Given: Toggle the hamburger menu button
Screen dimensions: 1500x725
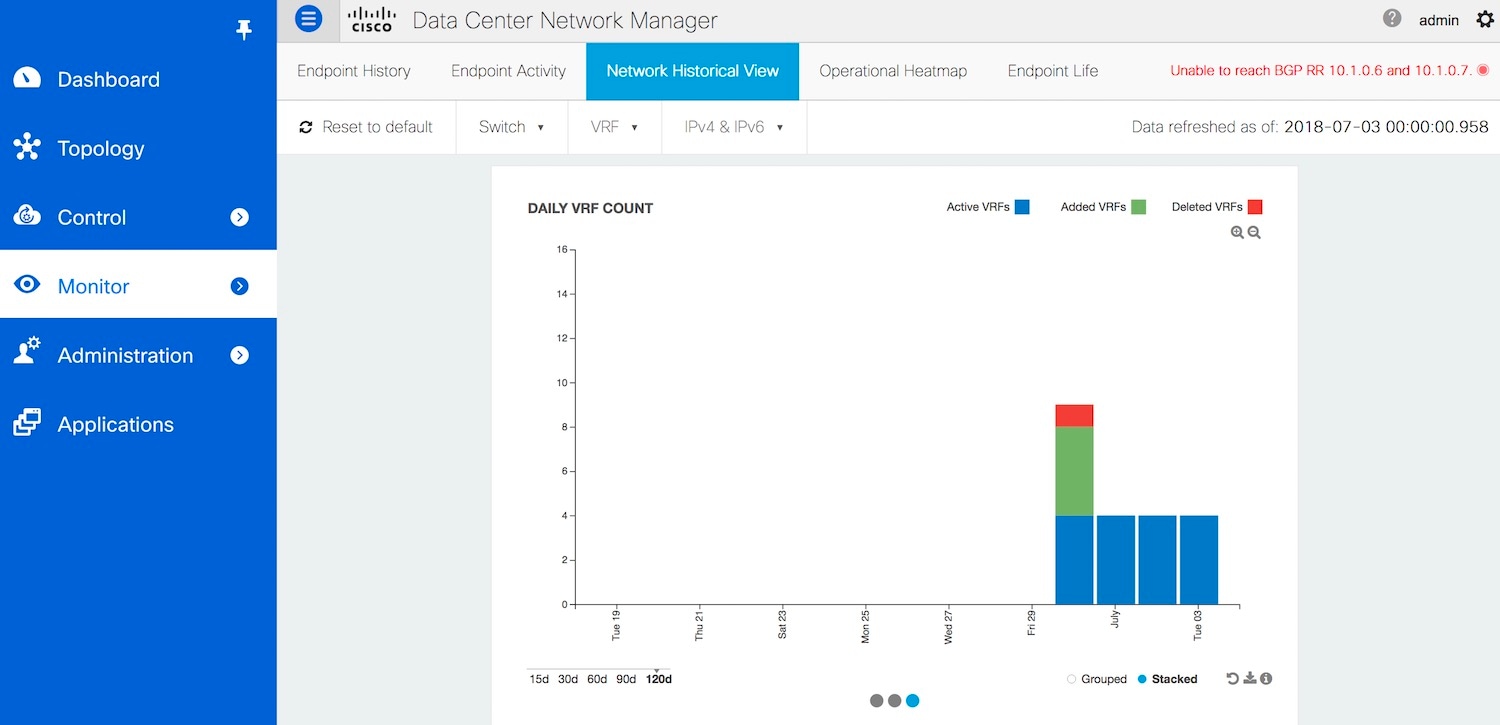Looking at the screenshot, I should [309, 19].
